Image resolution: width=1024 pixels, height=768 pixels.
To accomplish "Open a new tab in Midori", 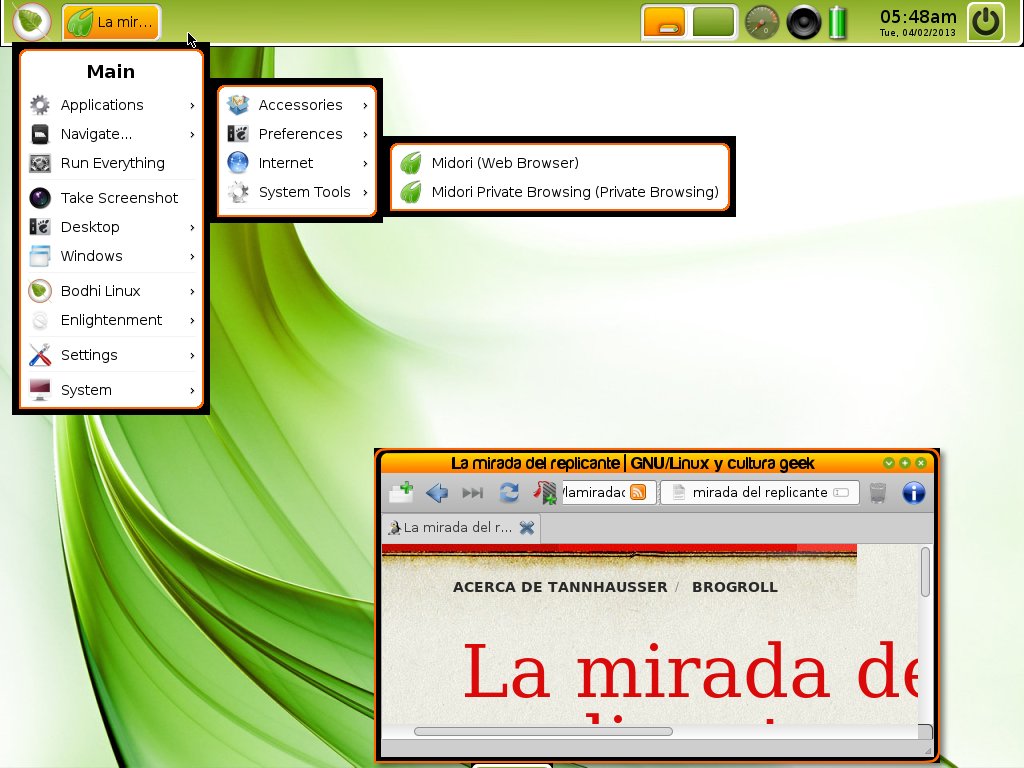I will (x=401, y=492).
